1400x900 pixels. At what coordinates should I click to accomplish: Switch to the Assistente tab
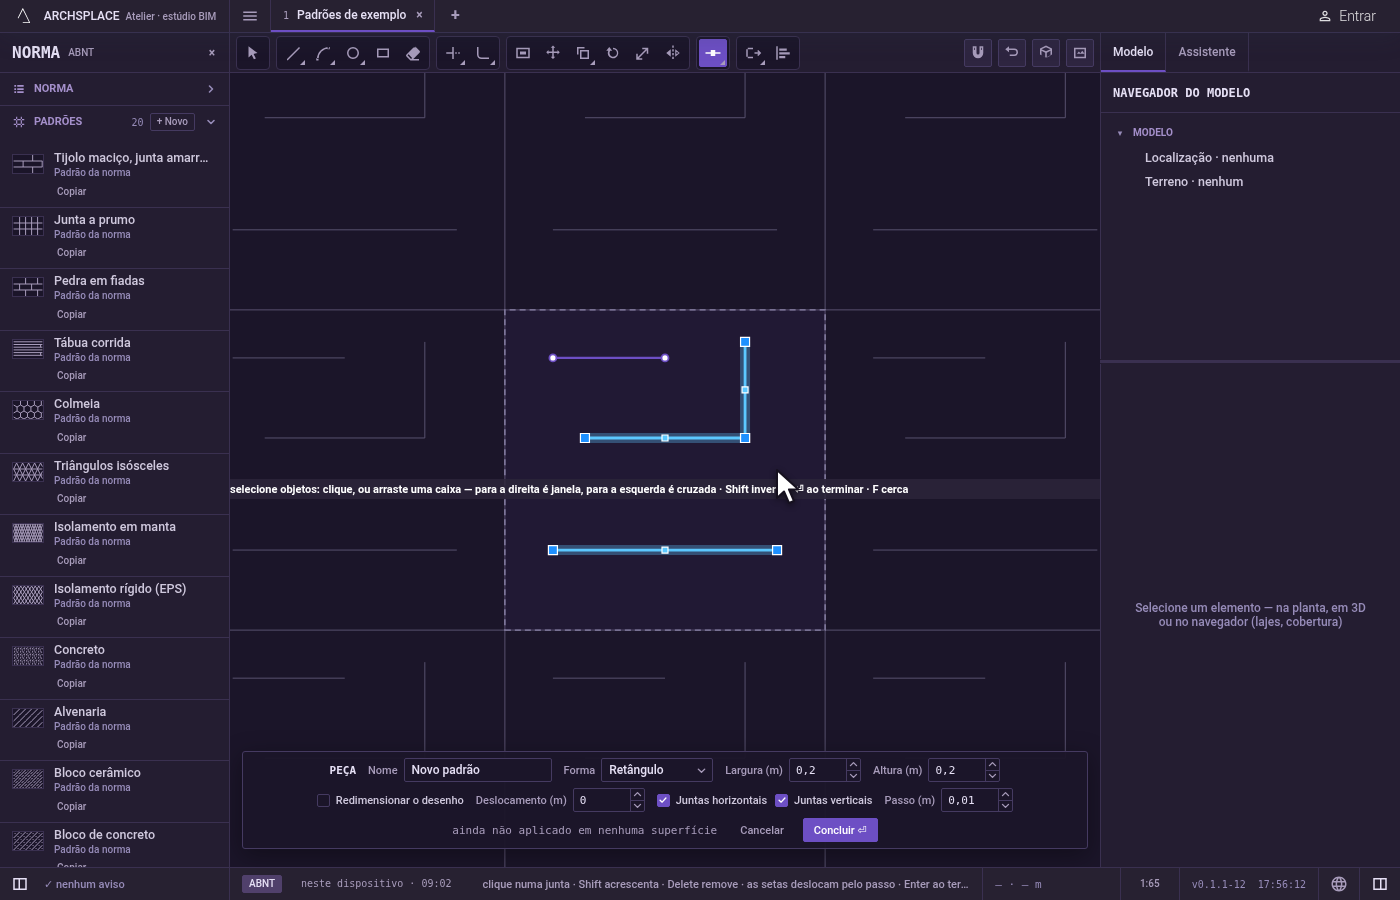coord(1207,52)
